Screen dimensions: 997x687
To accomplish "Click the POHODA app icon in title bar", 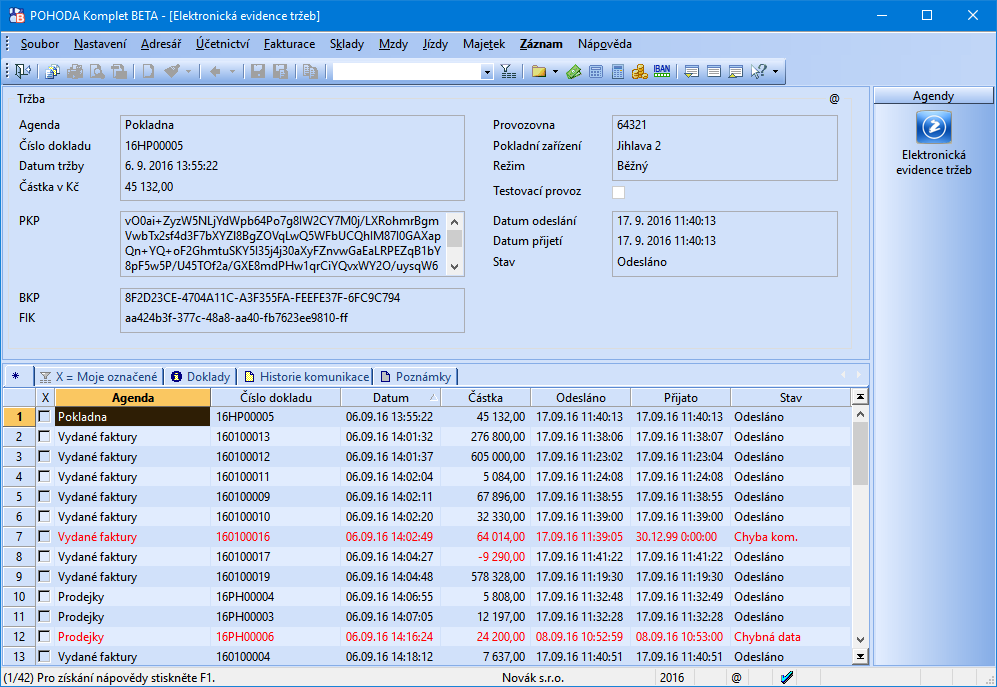I will 17,15.
